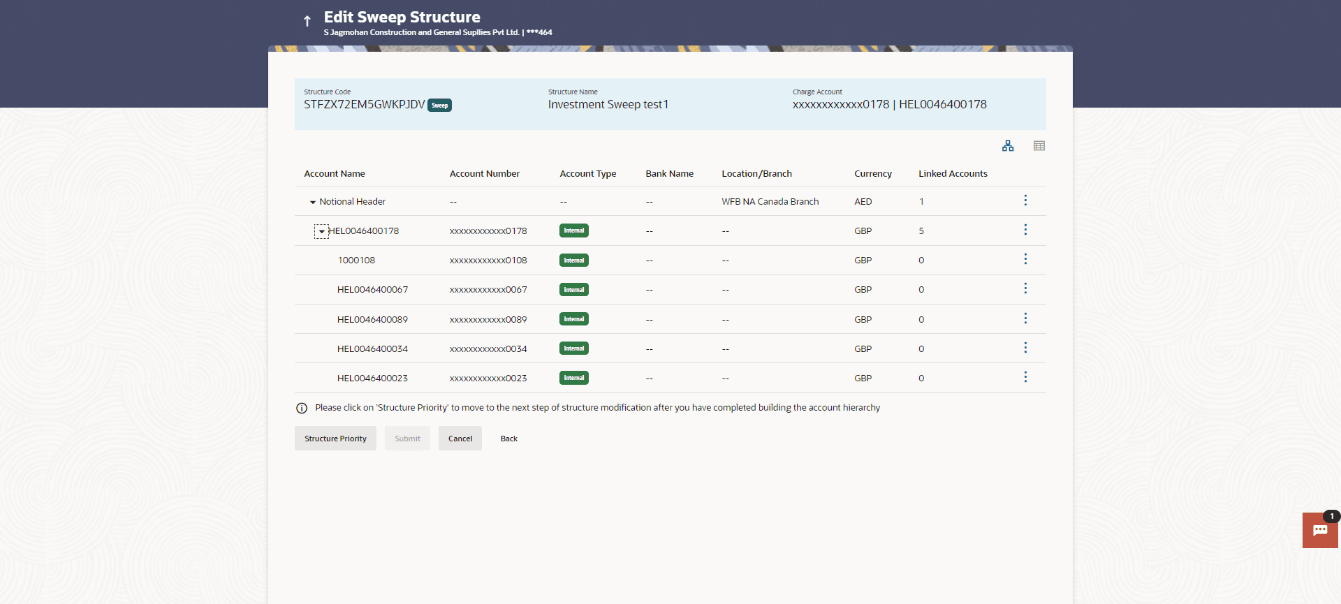Select the HEL0046400067 account name

[372, 290]
